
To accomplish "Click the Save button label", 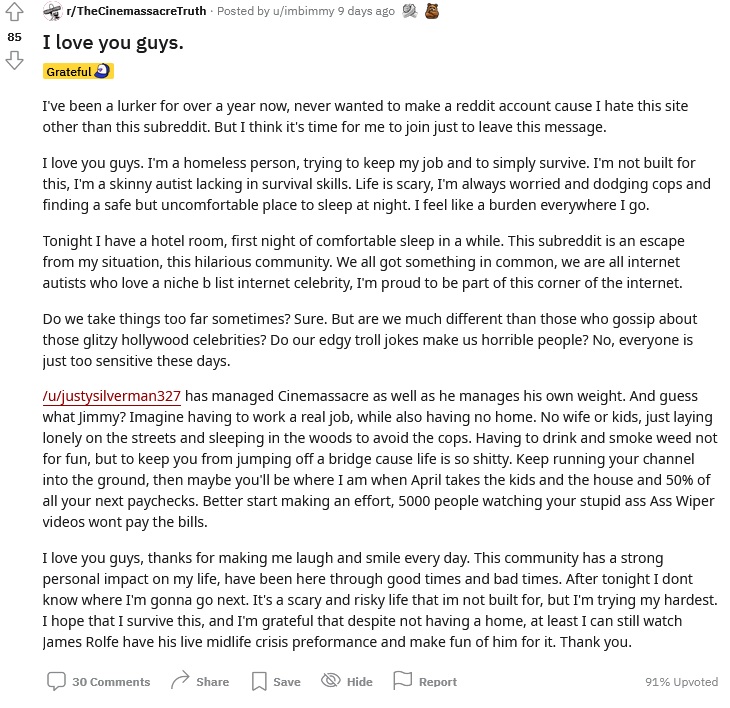I will [x=287, y=682].
